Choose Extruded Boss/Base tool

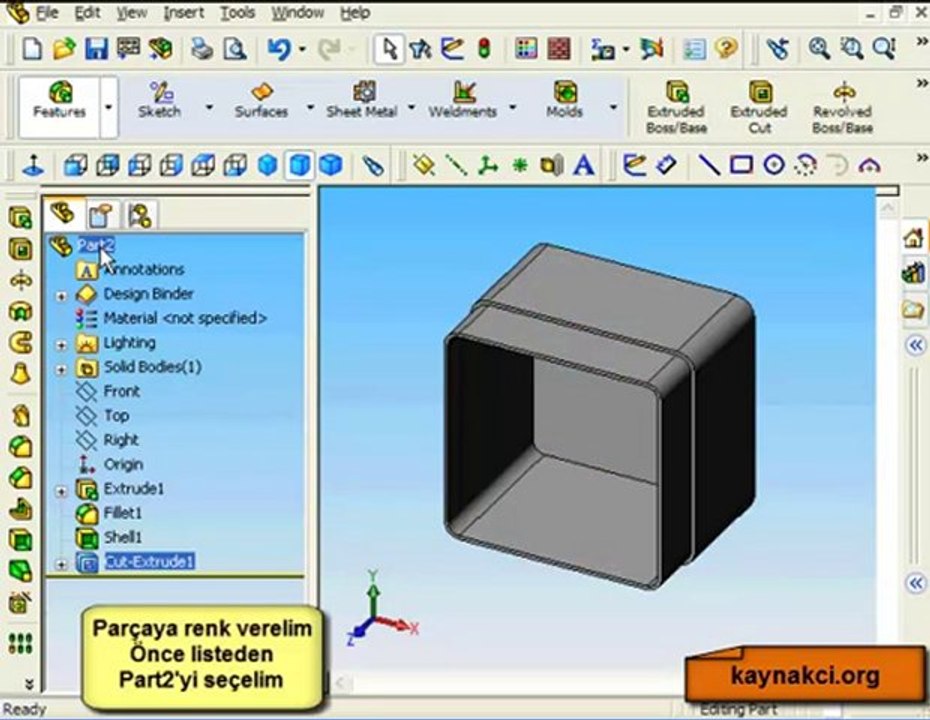676,107
